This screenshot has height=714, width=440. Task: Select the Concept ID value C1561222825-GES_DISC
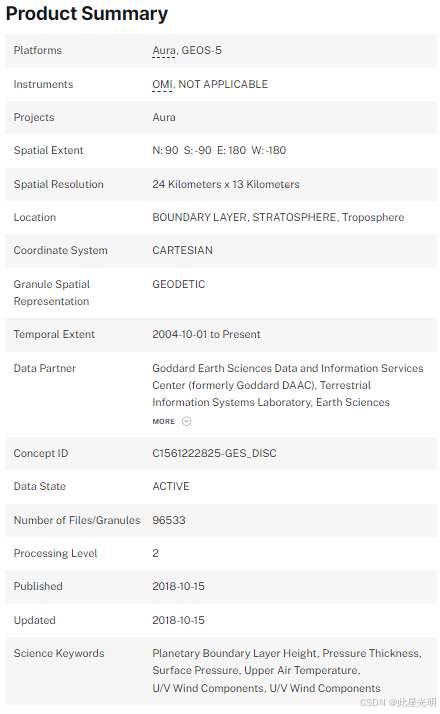[214, 453]
